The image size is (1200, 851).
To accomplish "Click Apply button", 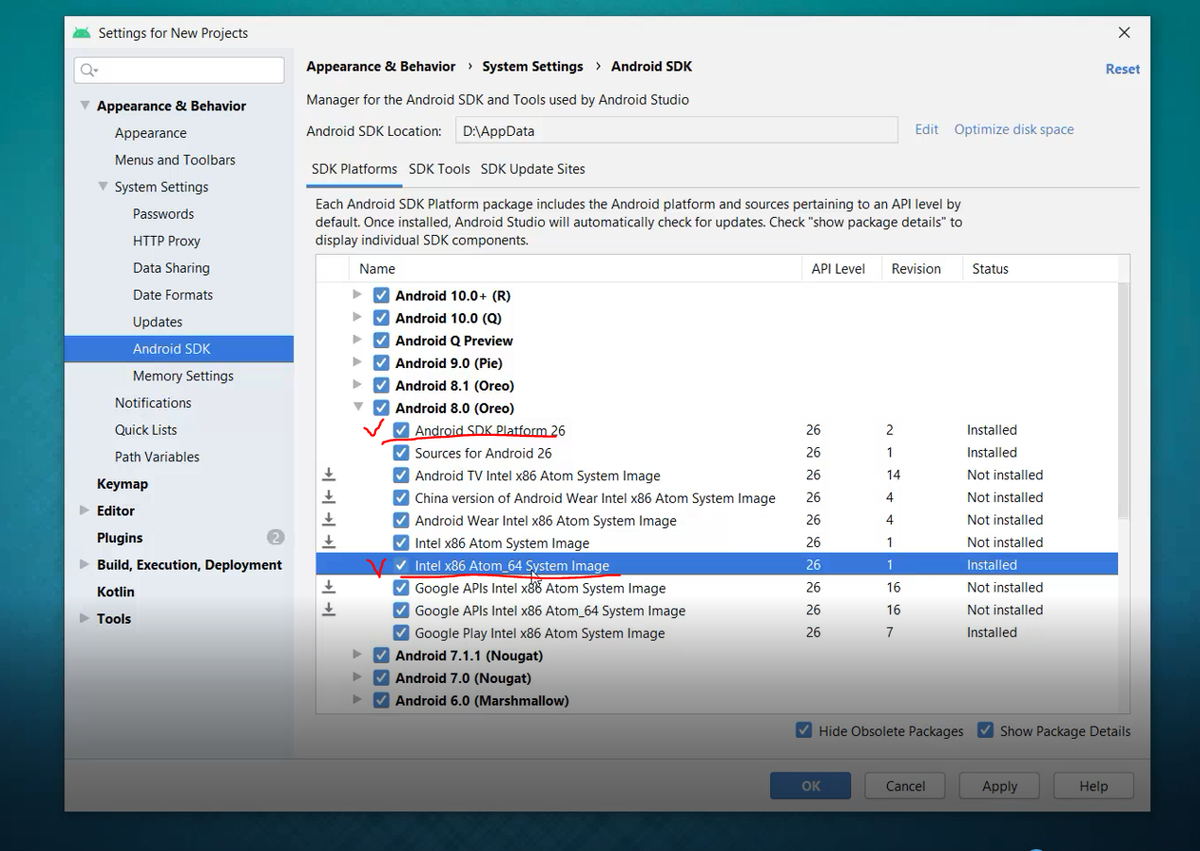I will (1000, 786).
